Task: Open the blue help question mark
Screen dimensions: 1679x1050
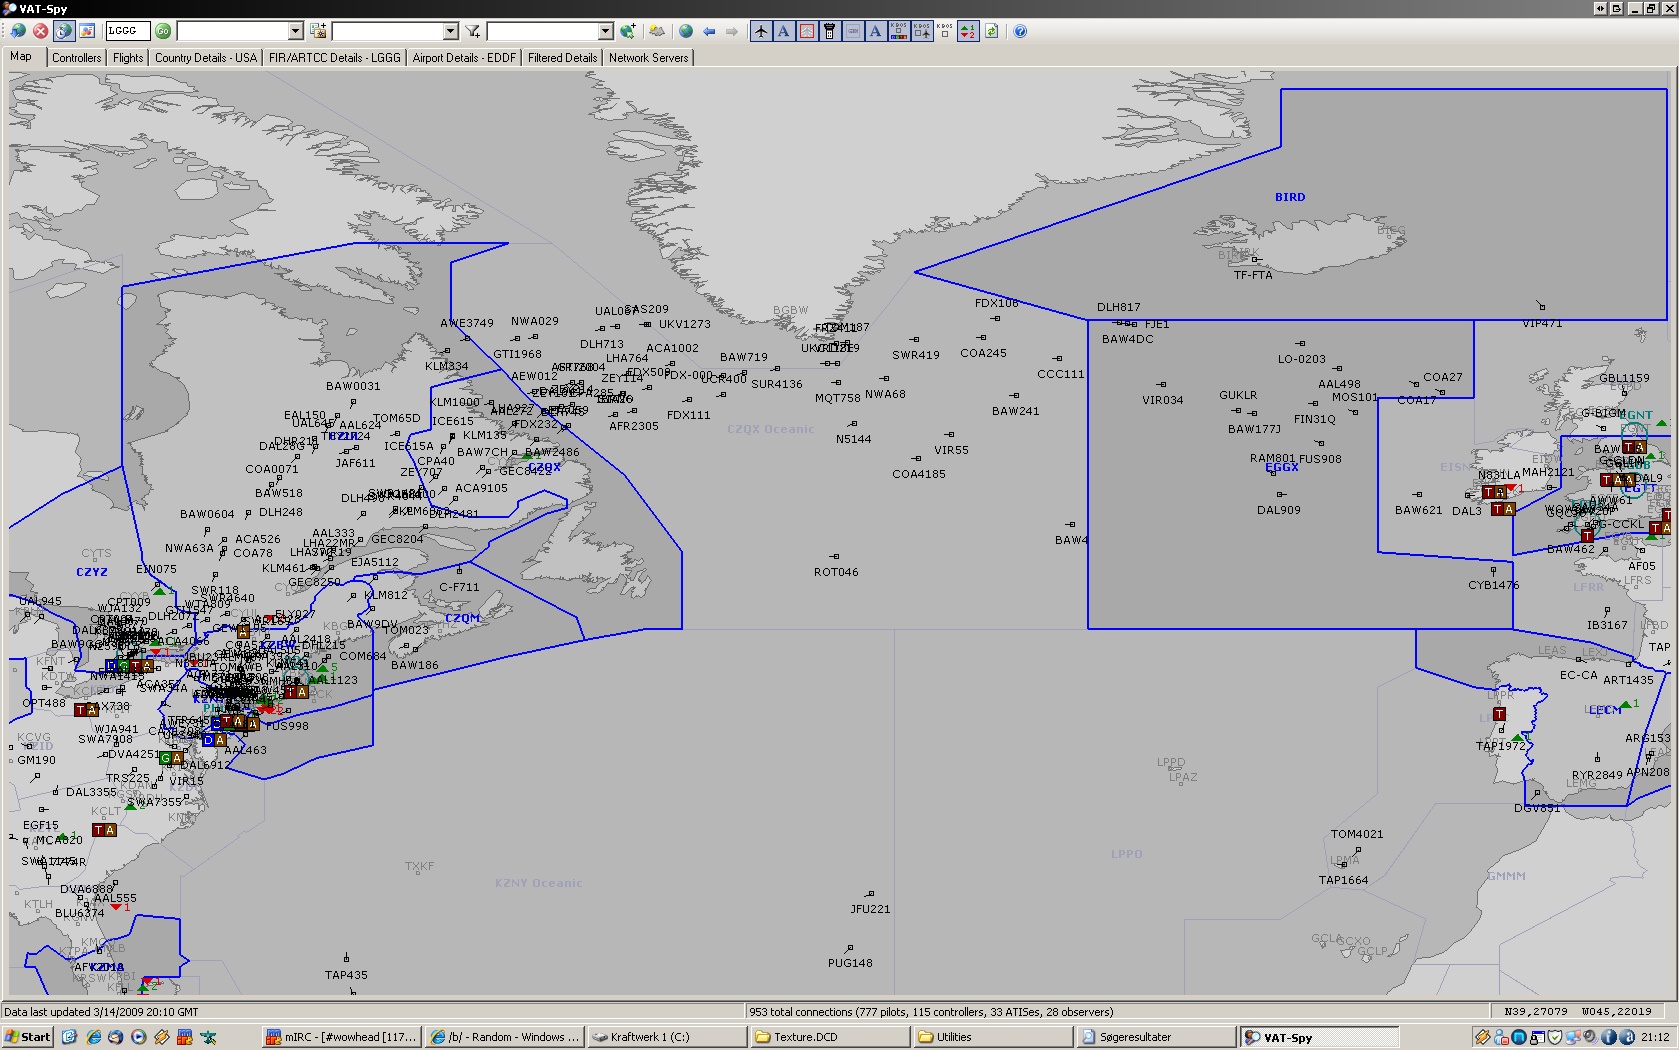Action: (x=1020, y=31)
